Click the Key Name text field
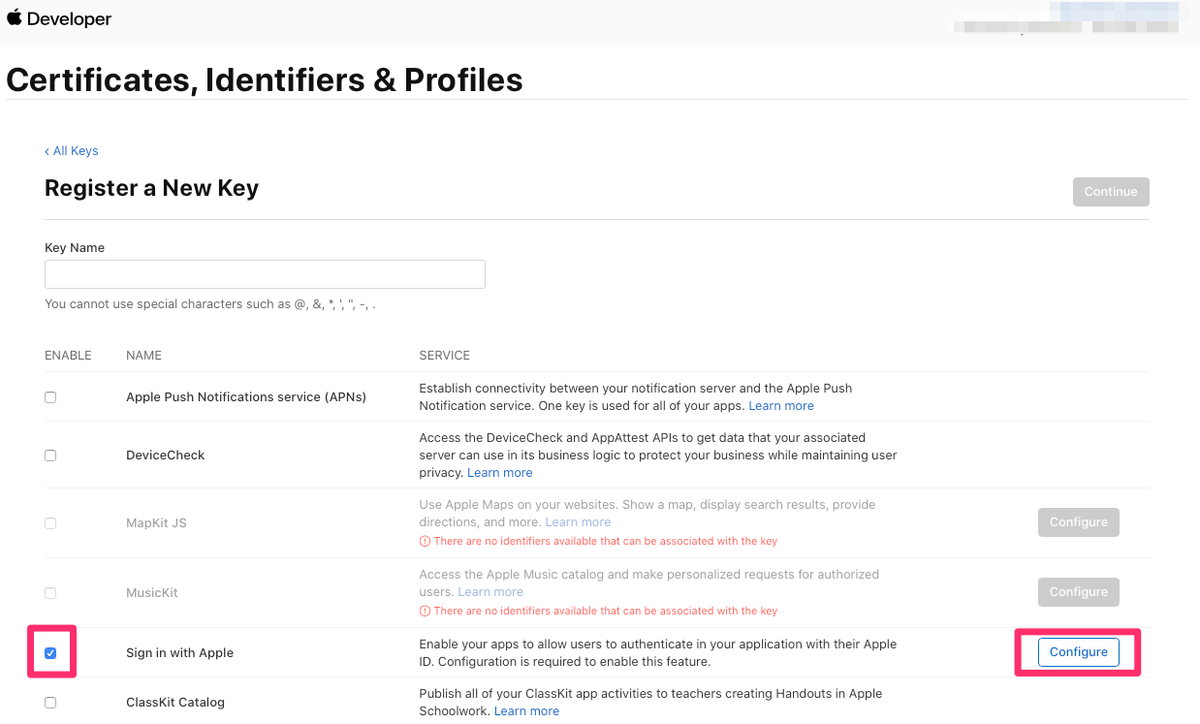 (x=265, y=274)
